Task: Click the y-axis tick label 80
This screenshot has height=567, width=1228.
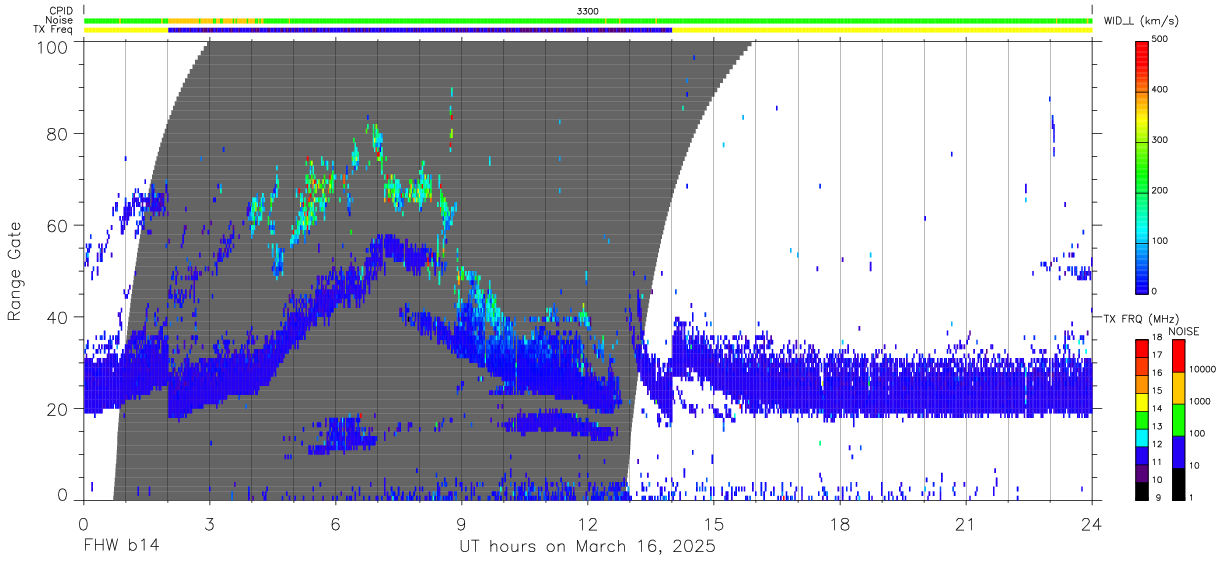Action: 58,133
